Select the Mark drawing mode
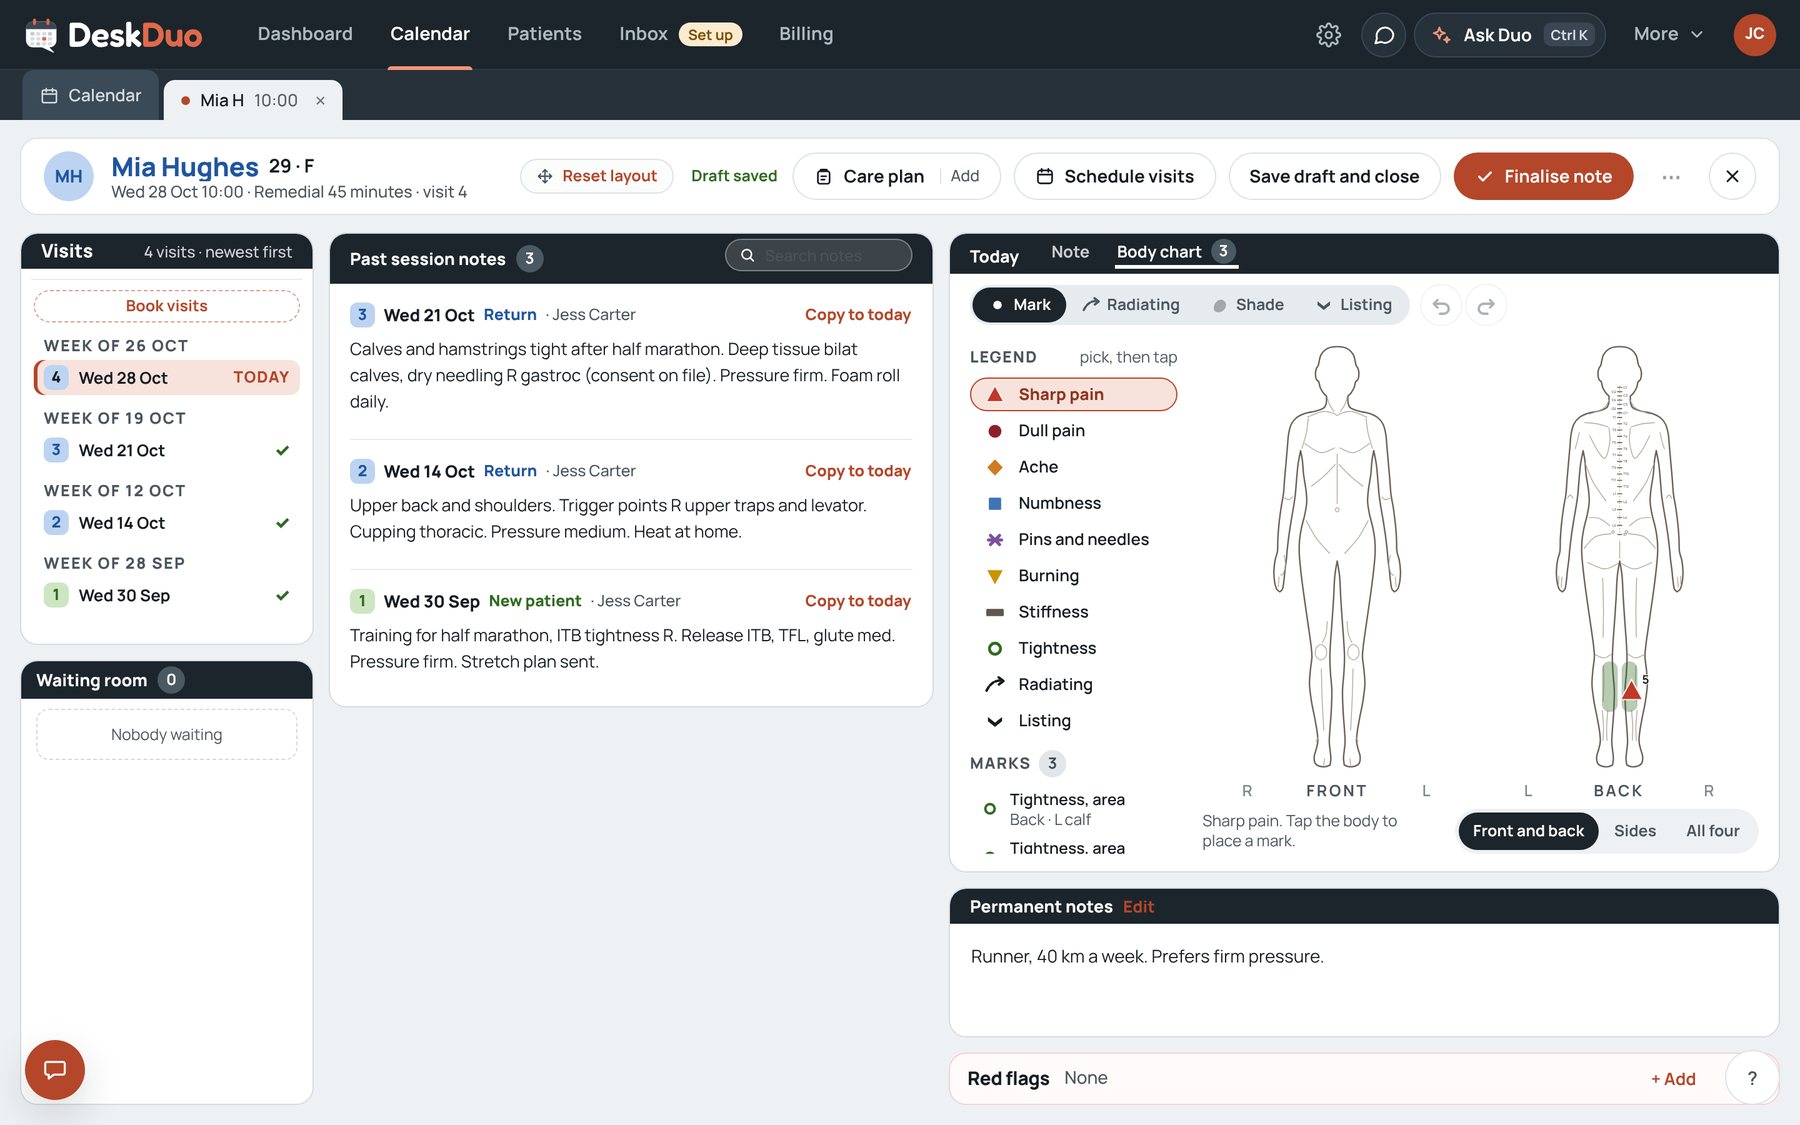 (x=1020, y=305)
